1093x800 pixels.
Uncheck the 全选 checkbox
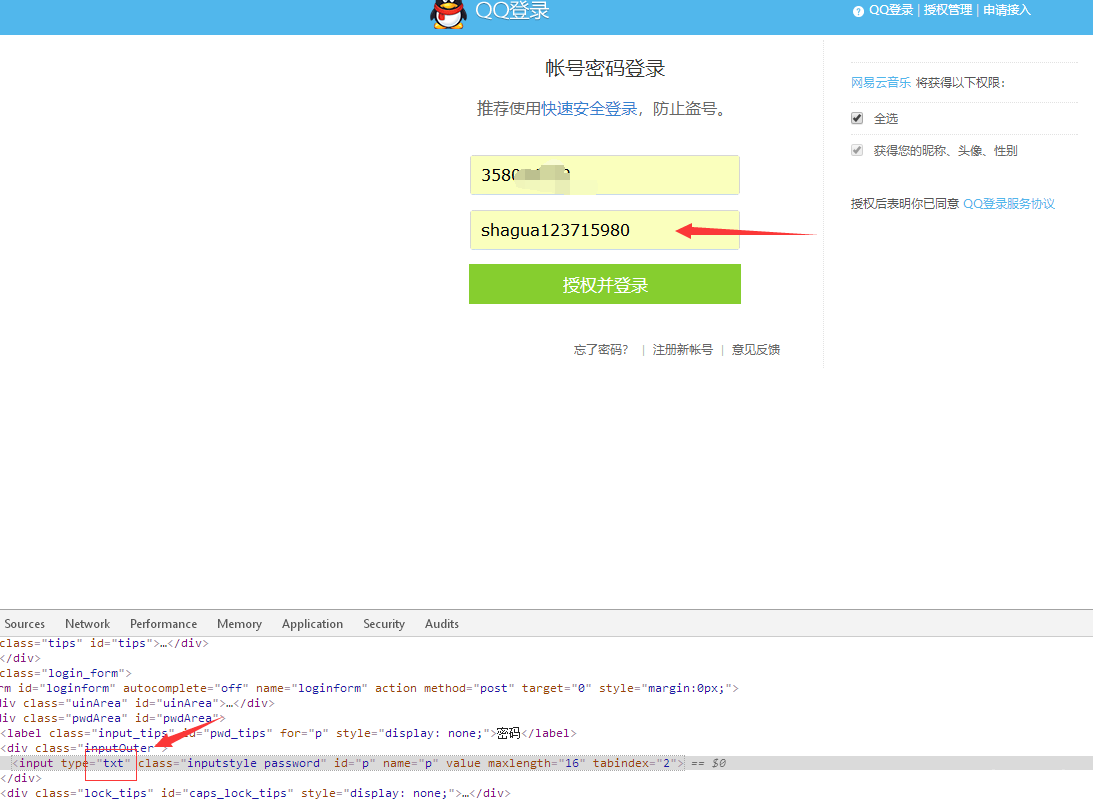(x=857, y=117)
